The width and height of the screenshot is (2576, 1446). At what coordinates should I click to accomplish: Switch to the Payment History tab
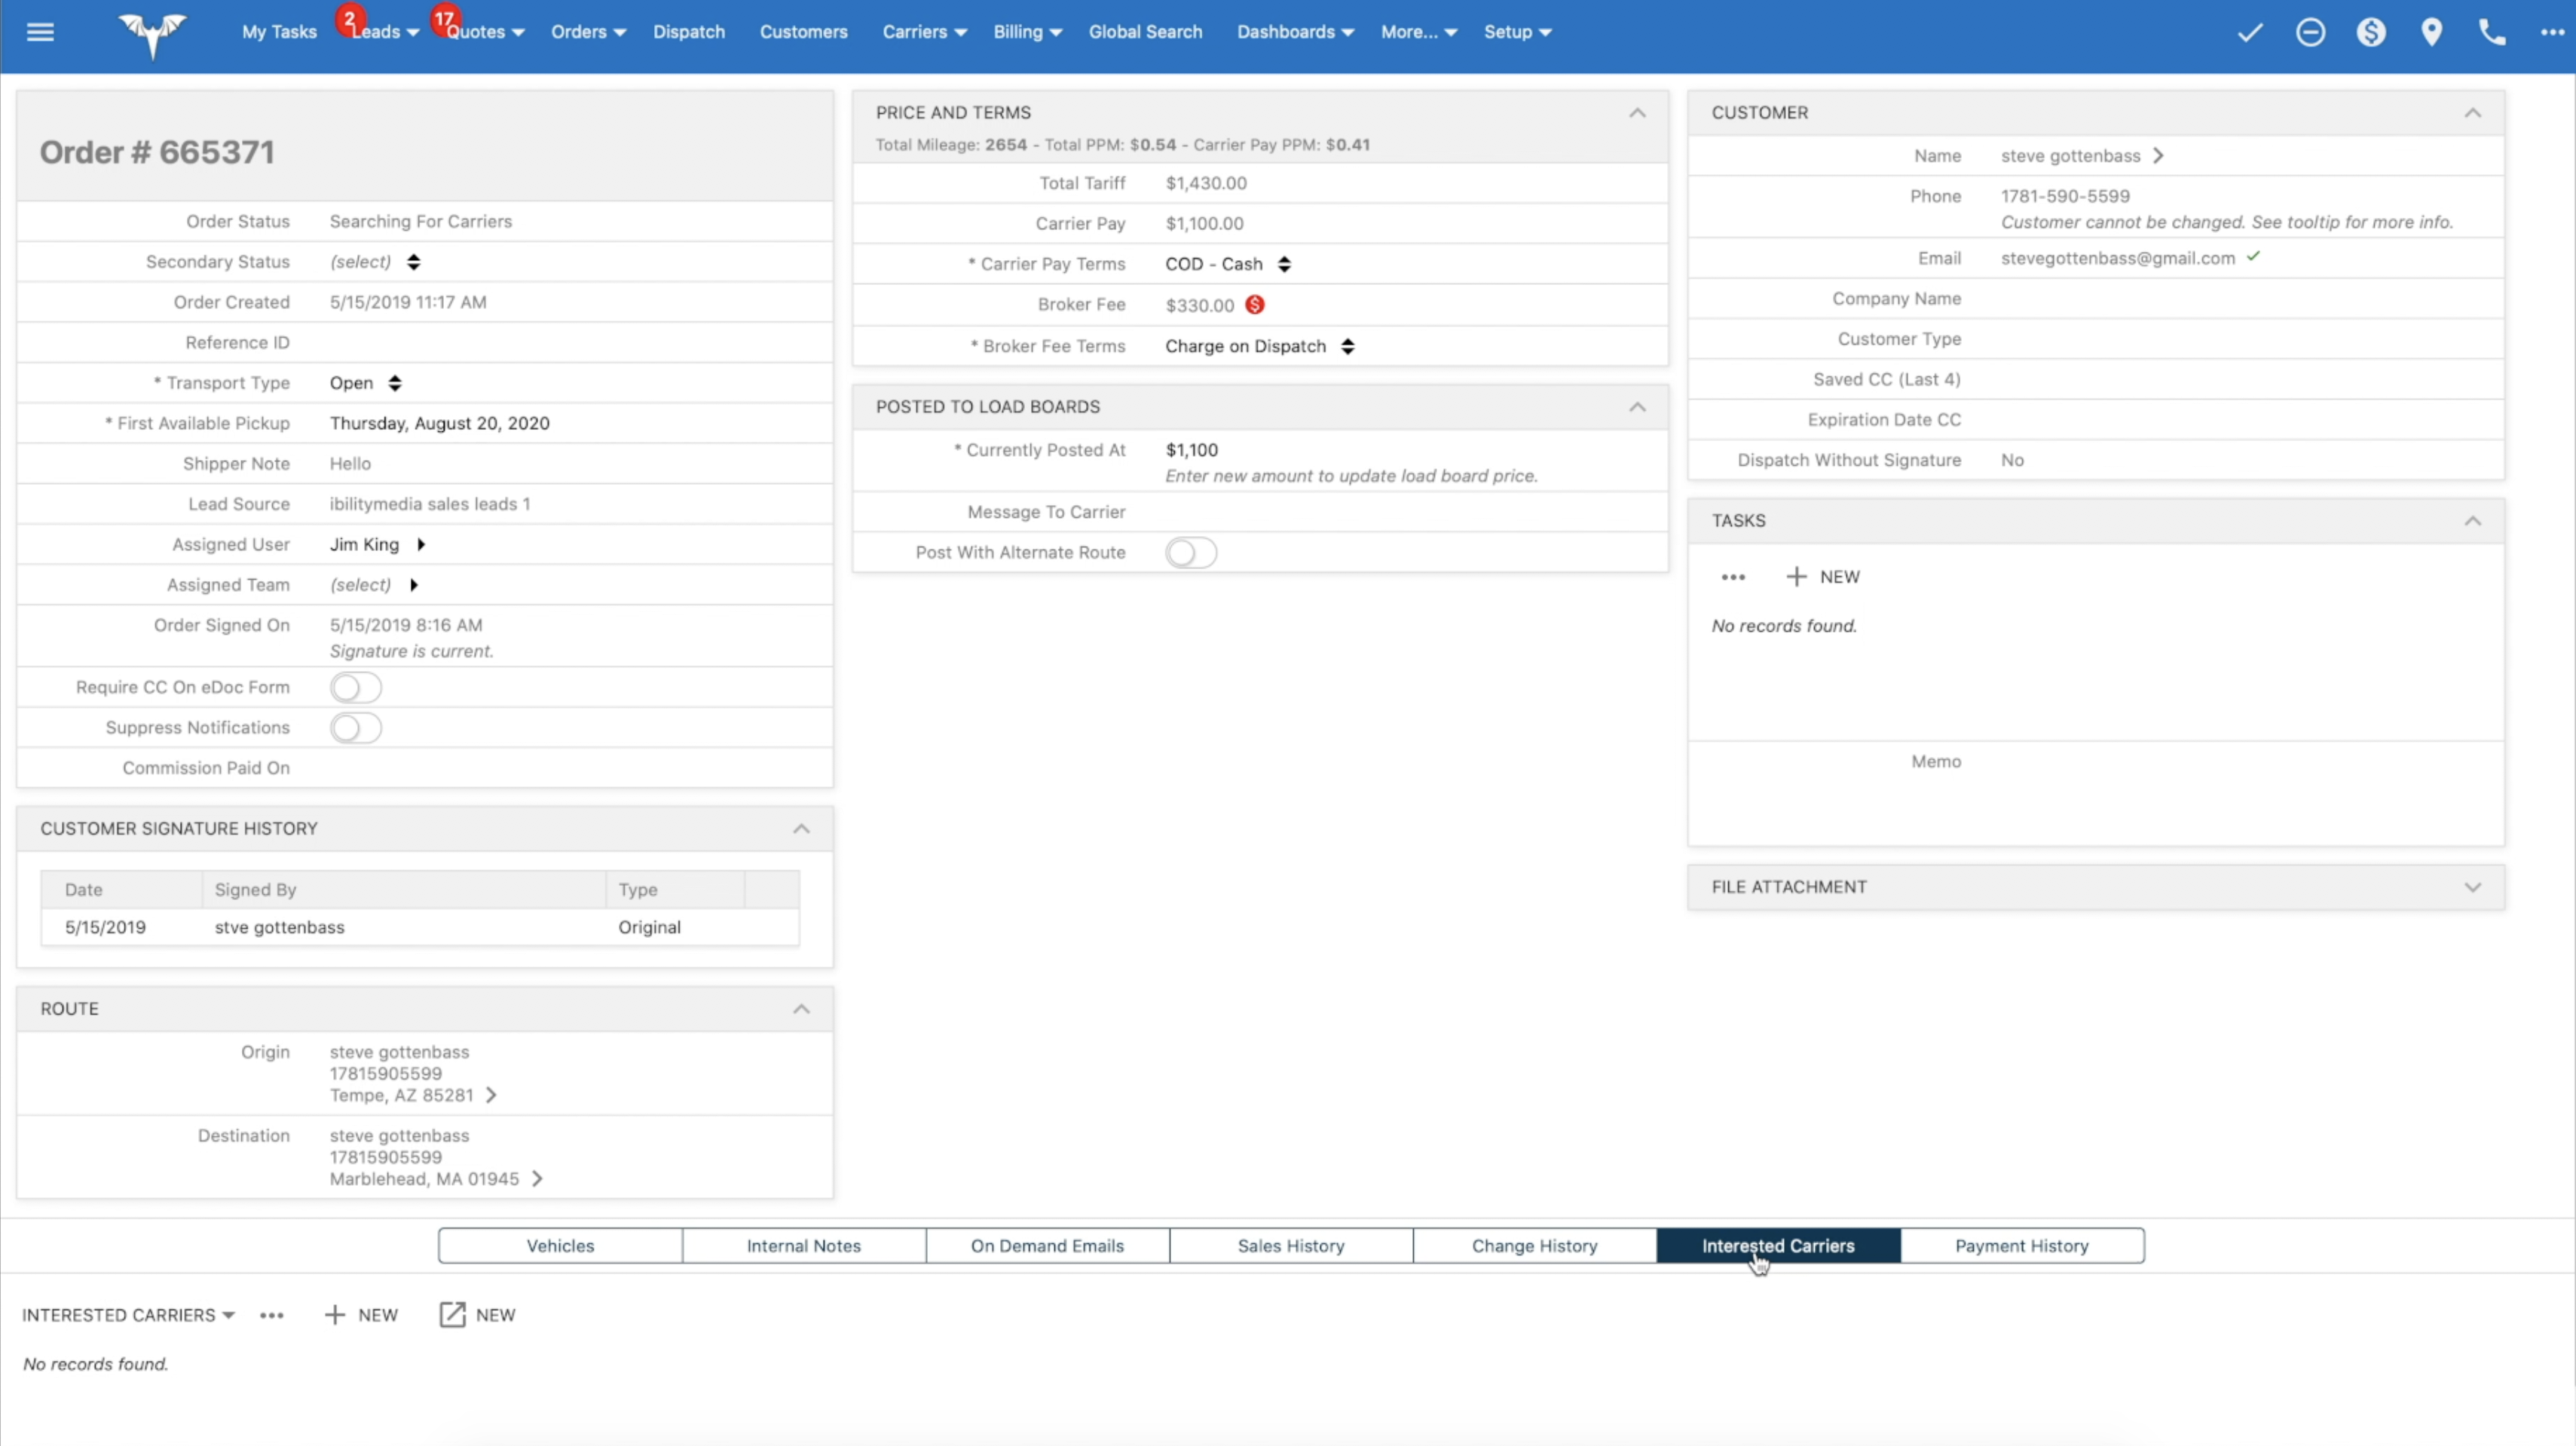[2021, 1245]
